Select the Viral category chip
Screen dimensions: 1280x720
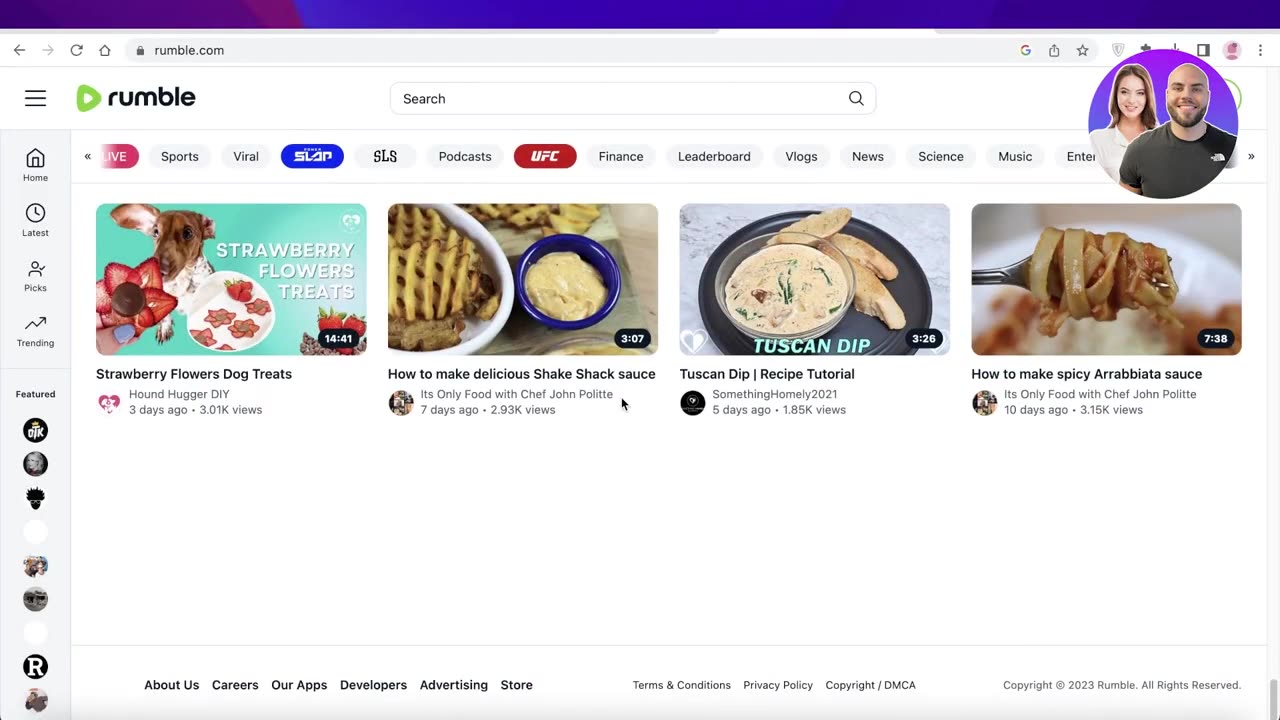tap(246, 156)
